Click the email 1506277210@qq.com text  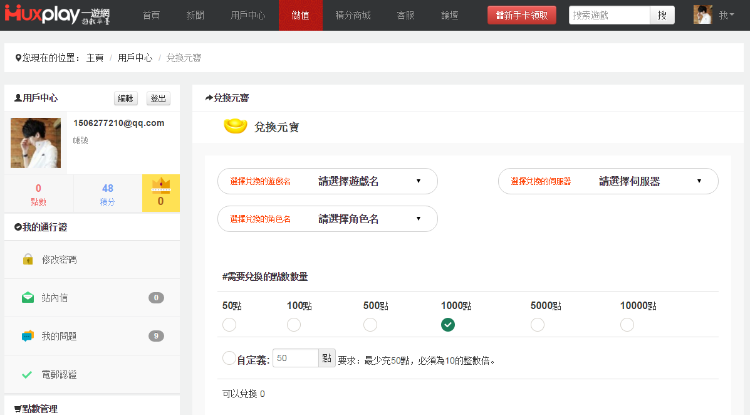click(x=119, y=123)
